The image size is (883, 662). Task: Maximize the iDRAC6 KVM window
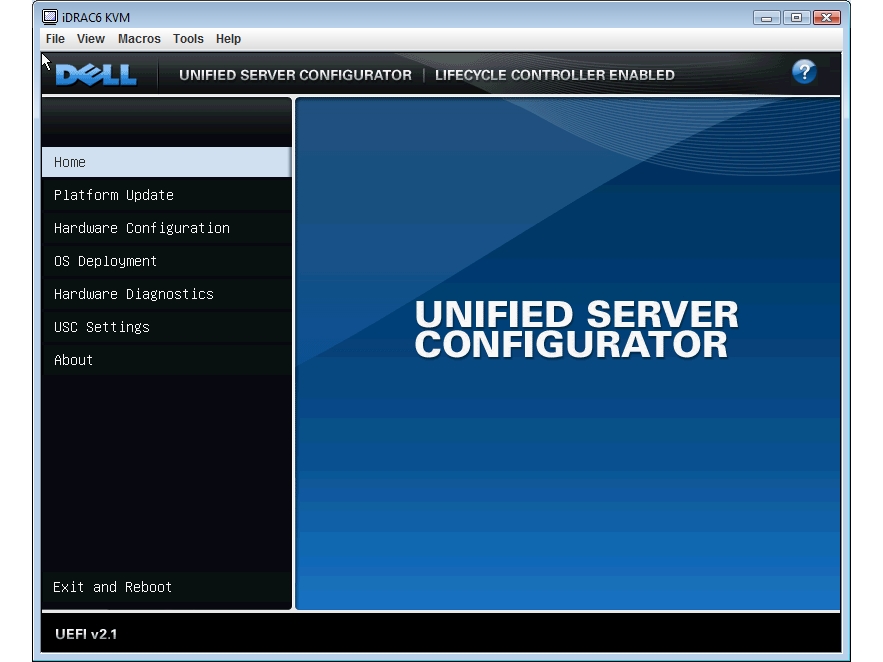[x=796, y=18]
